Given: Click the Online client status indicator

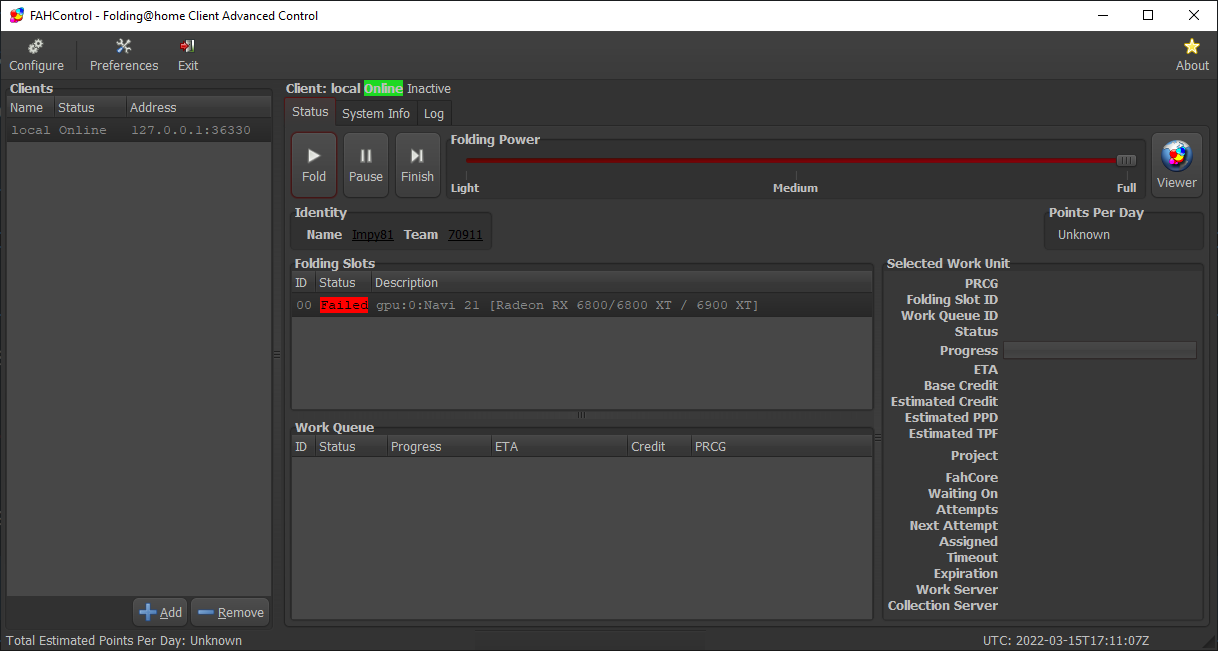Looking at the screenshot, I should [383, 89].
